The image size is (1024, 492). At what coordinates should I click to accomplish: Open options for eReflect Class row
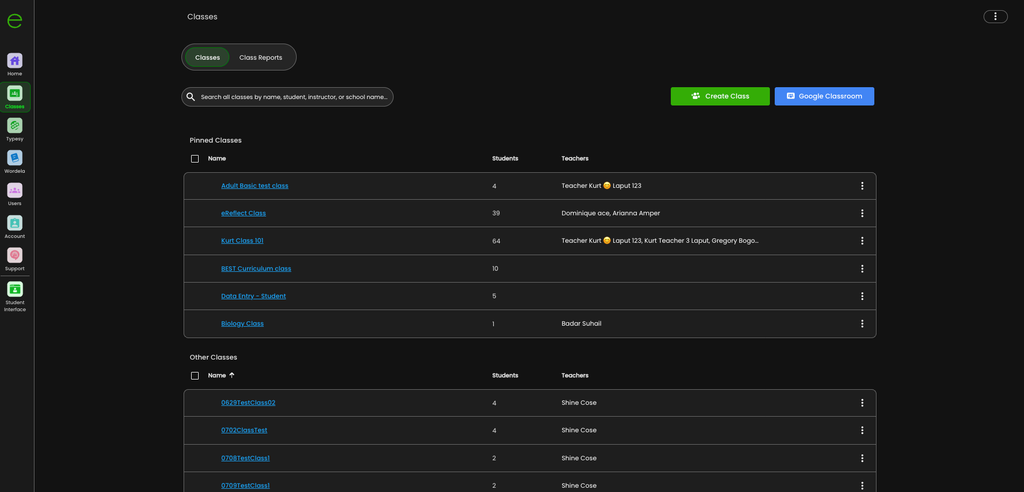click(x=862, y=213)
